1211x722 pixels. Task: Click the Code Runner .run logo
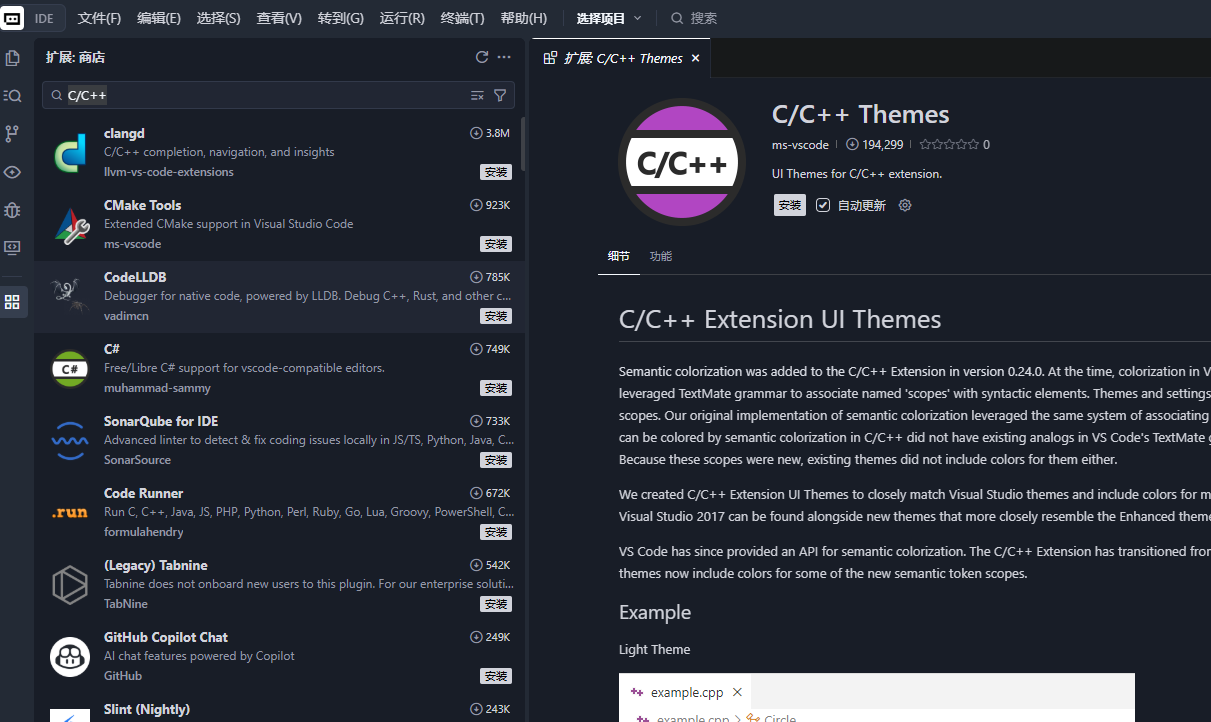[x=70, y=513]
